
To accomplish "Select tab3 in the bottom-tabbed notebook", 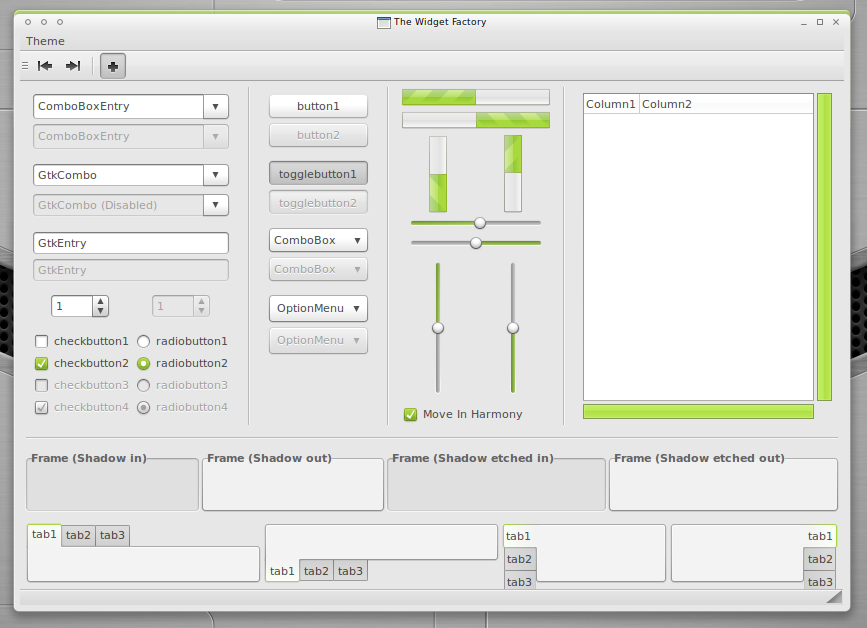I will (351, 571).
